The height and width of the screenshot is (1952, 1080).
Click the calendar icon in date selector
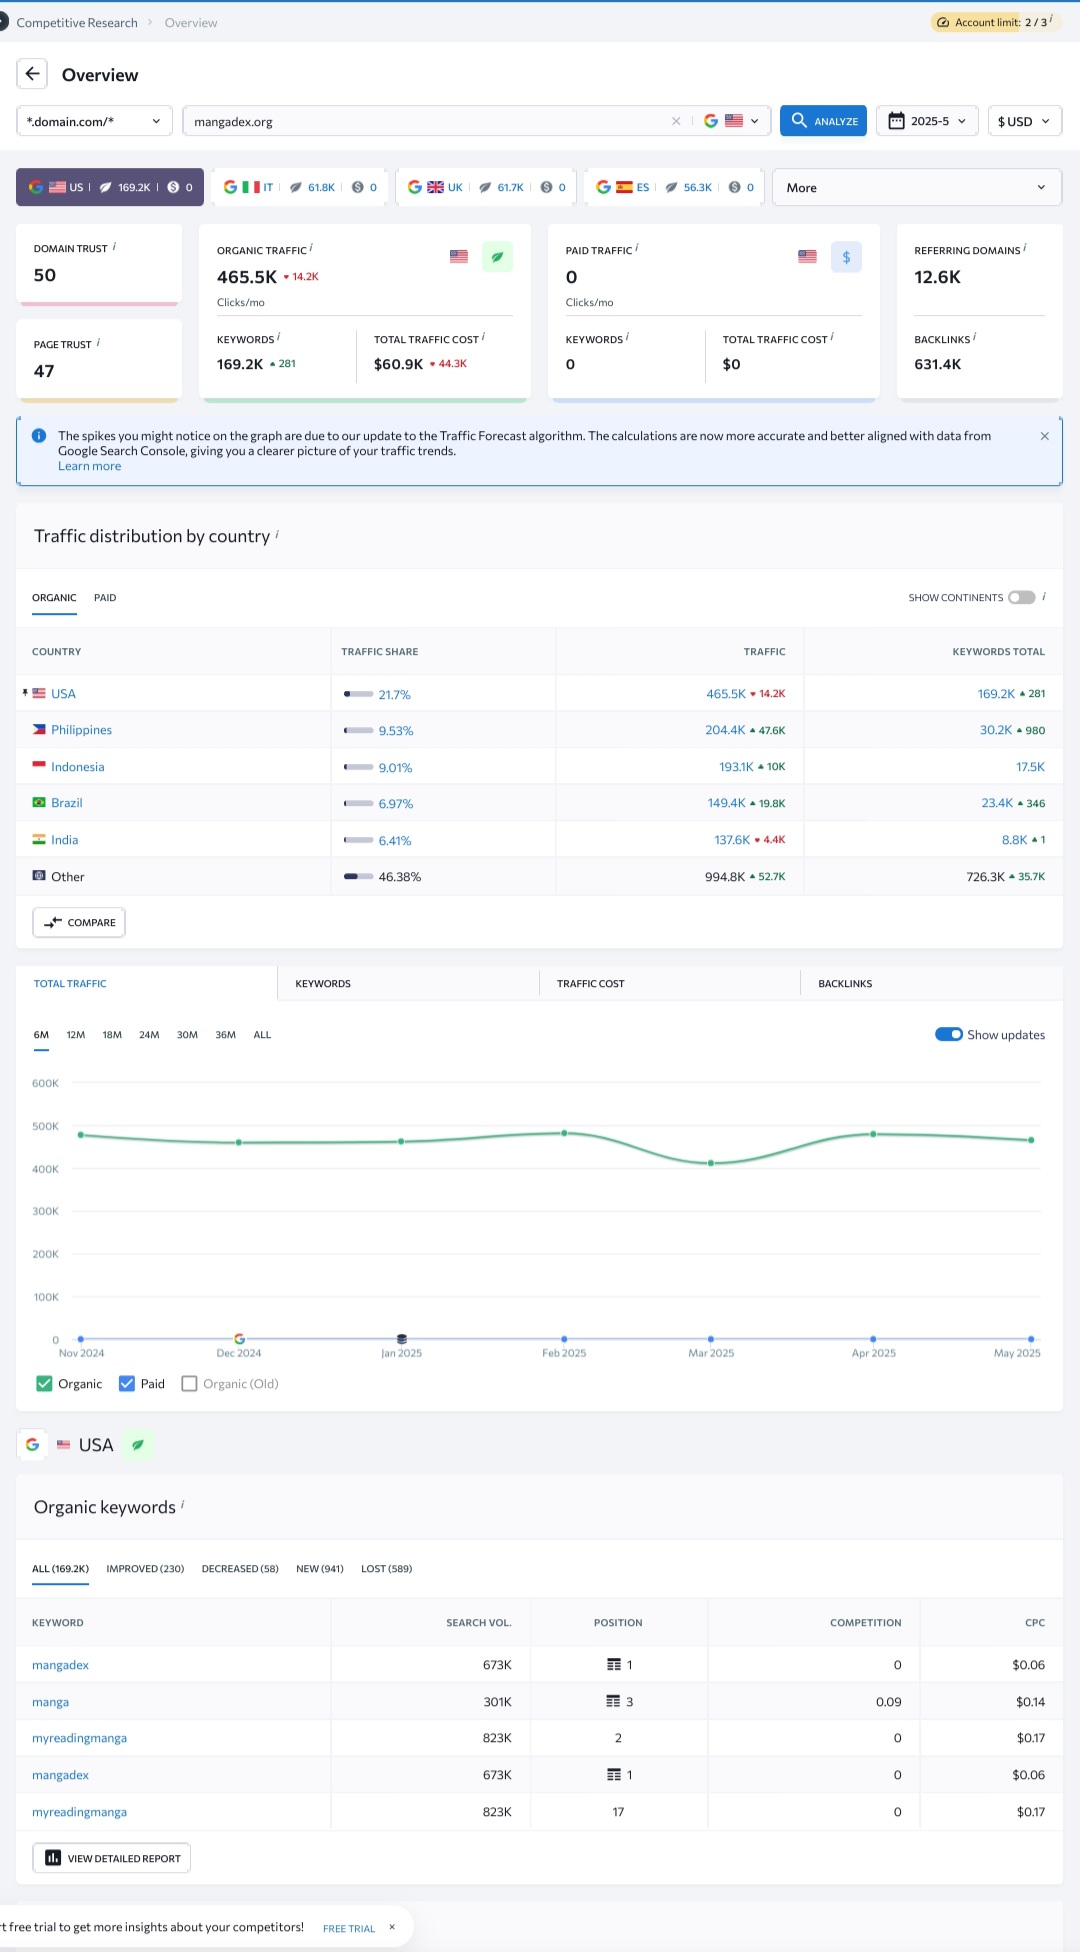pos(897,121)
